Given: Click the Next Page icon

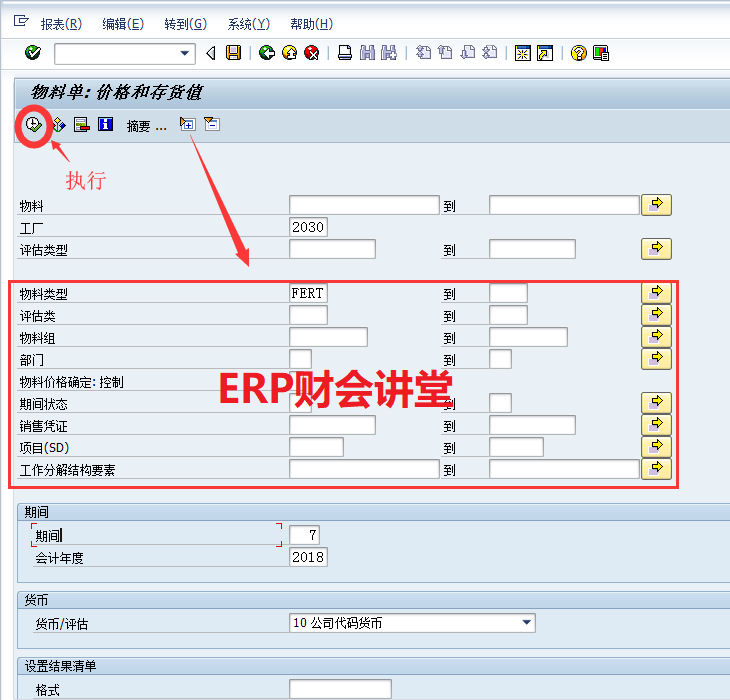Looking at the screenshot, I should [467, 53].
